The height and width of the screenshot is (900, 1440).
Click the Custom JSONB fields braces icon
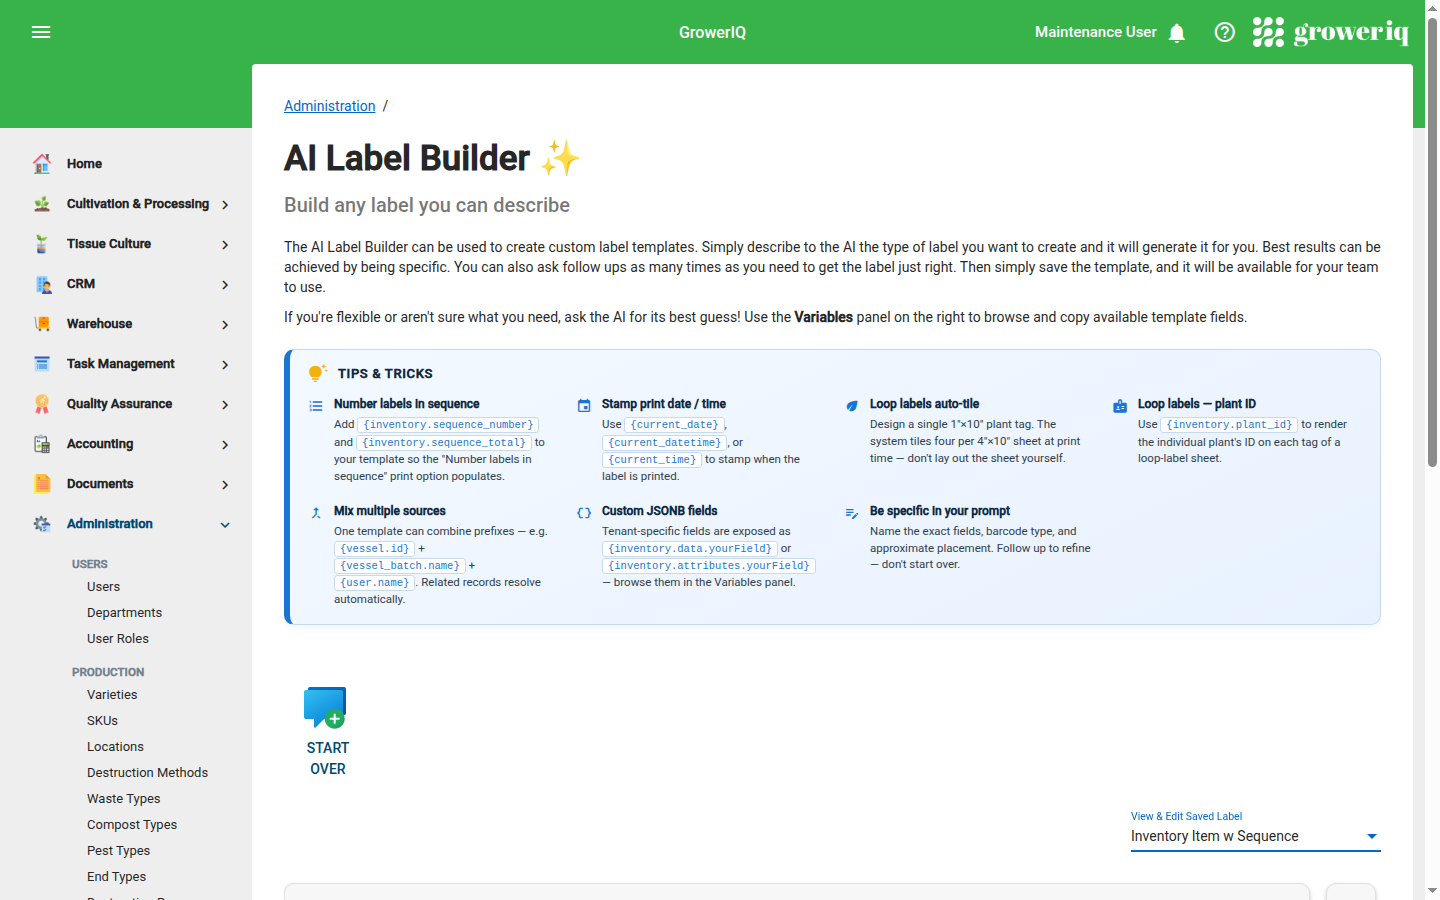[584, 513]
